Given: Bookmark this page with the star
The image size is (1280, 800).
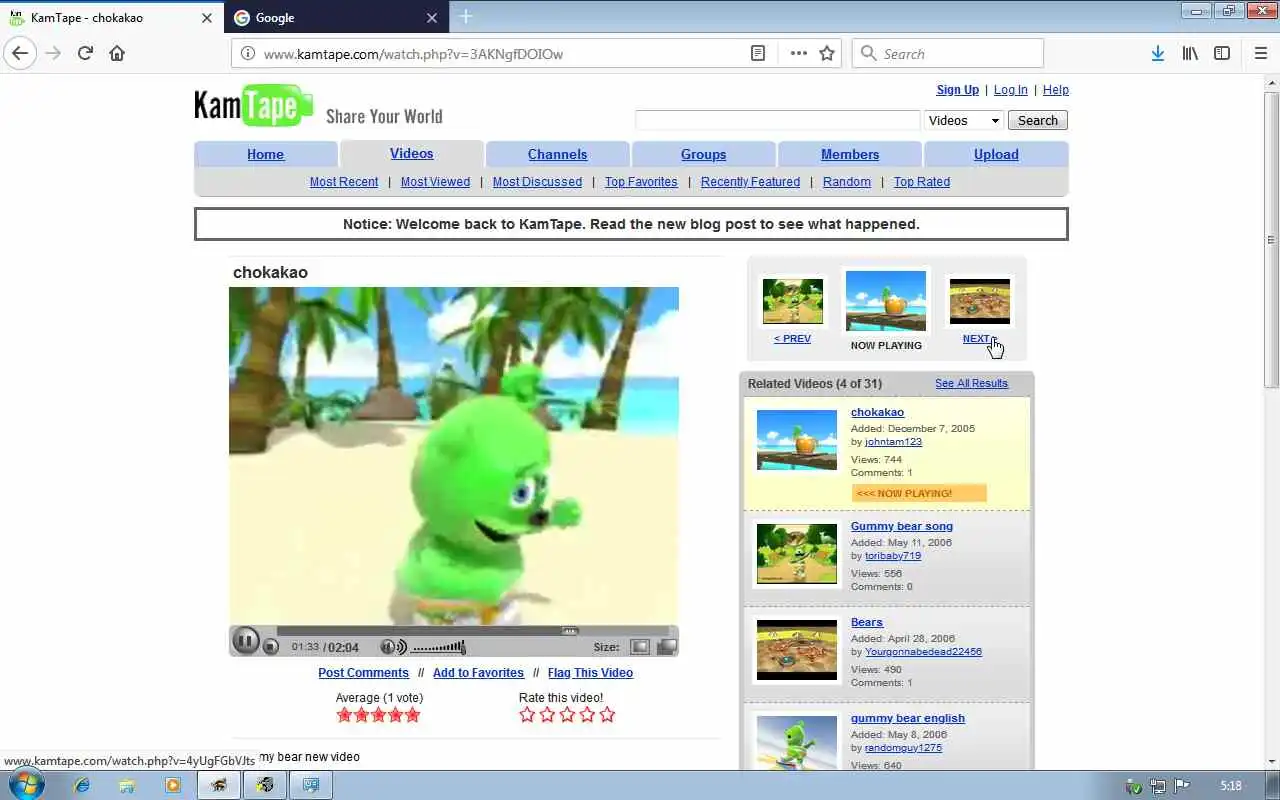Looking at the screenshot, I should pyautogui.click(x=827, y=53).
